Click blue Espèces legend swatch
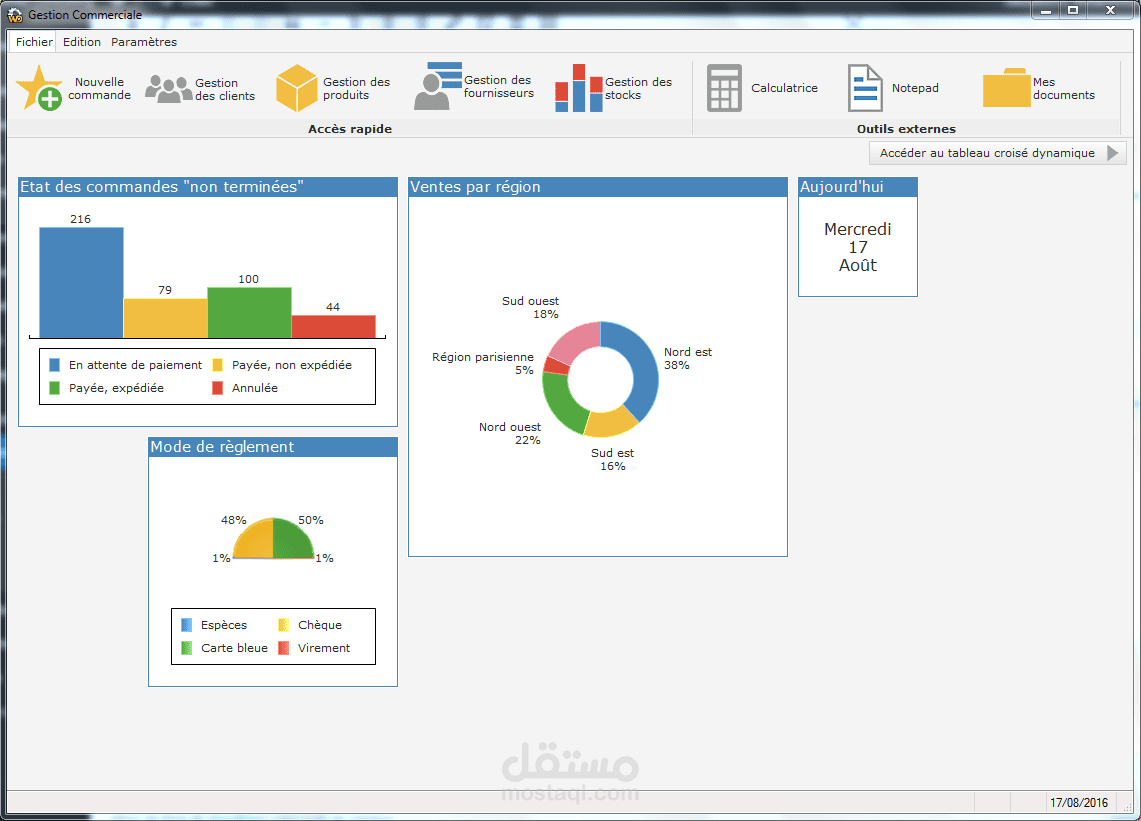This screenshot has height=821, width=1141. pos(187,625)
